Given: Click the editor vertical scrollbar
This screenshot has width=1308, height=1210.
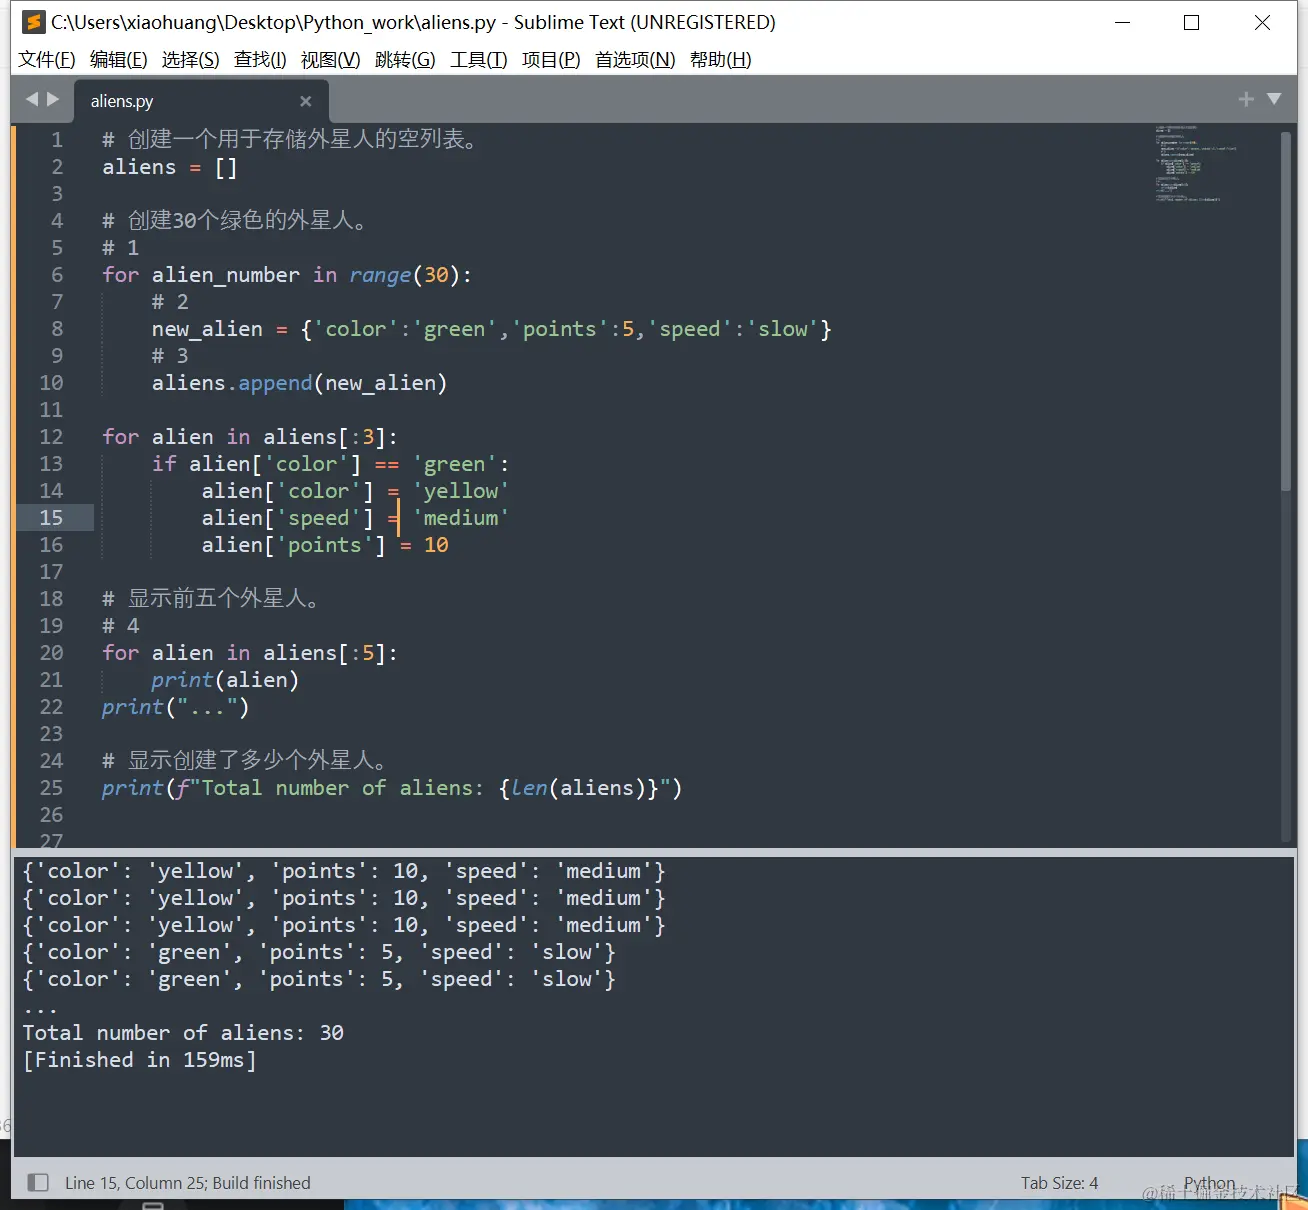Looking at the screenshot, I should 1286,310.
